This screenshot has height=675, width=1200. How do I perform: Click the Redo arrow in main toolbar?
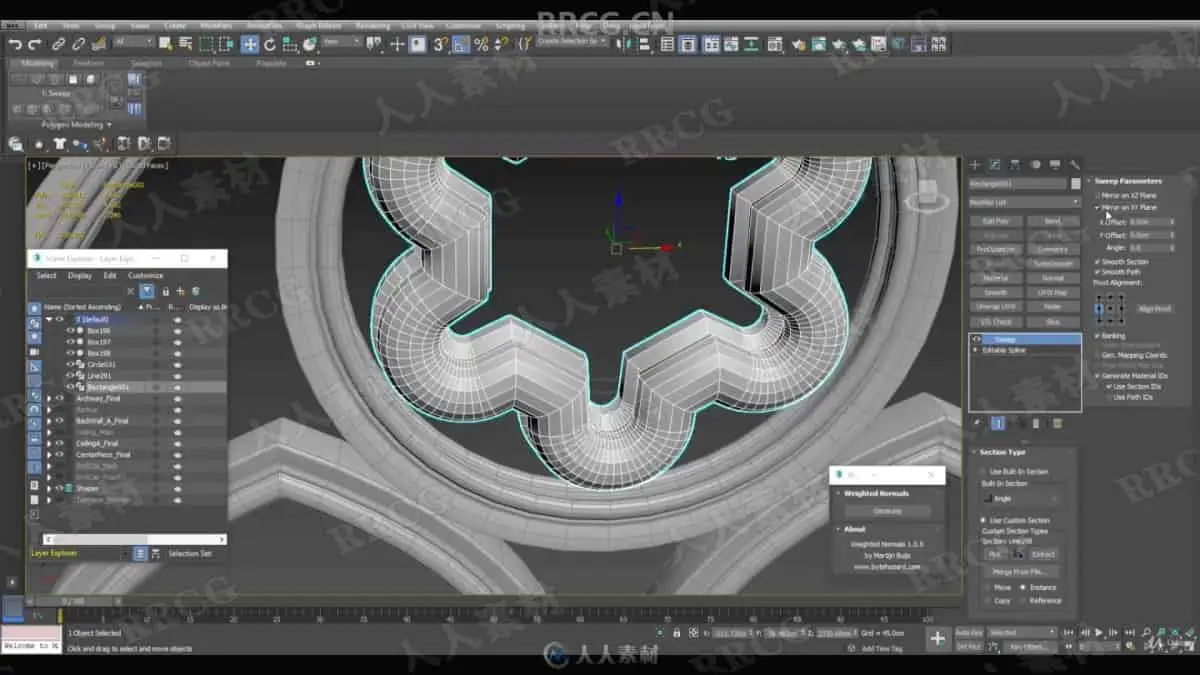(x=35, y=44)
